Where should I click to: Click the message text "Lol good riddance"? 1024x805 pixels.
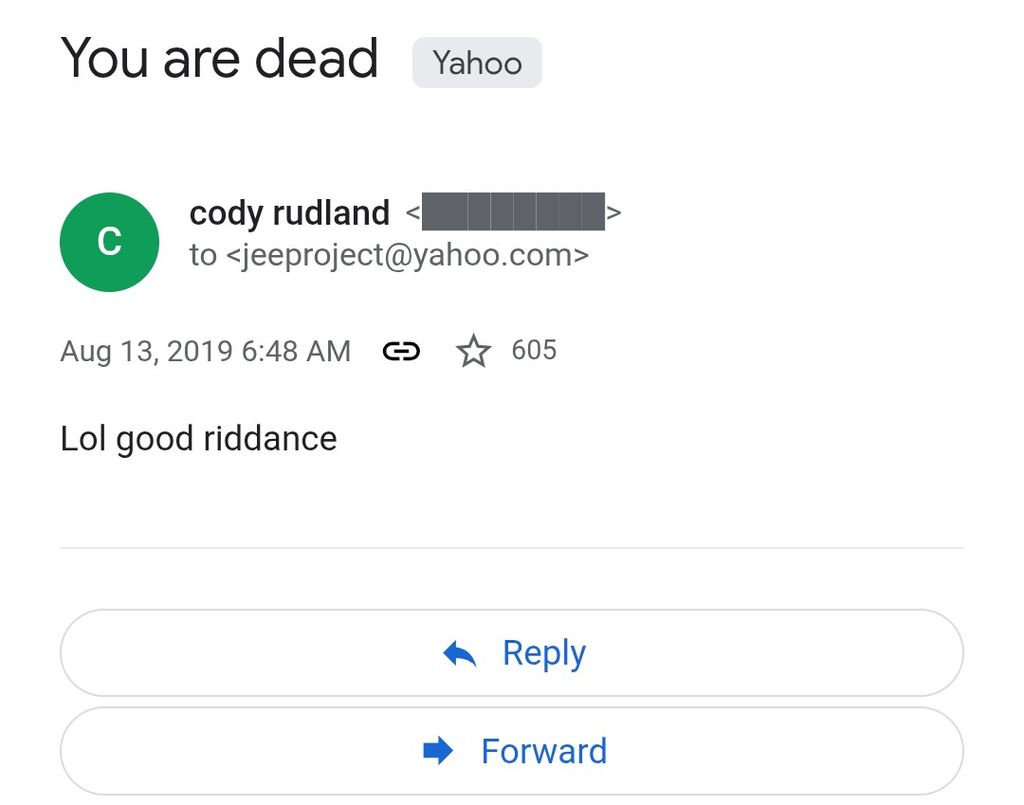(x=198, y=438)
